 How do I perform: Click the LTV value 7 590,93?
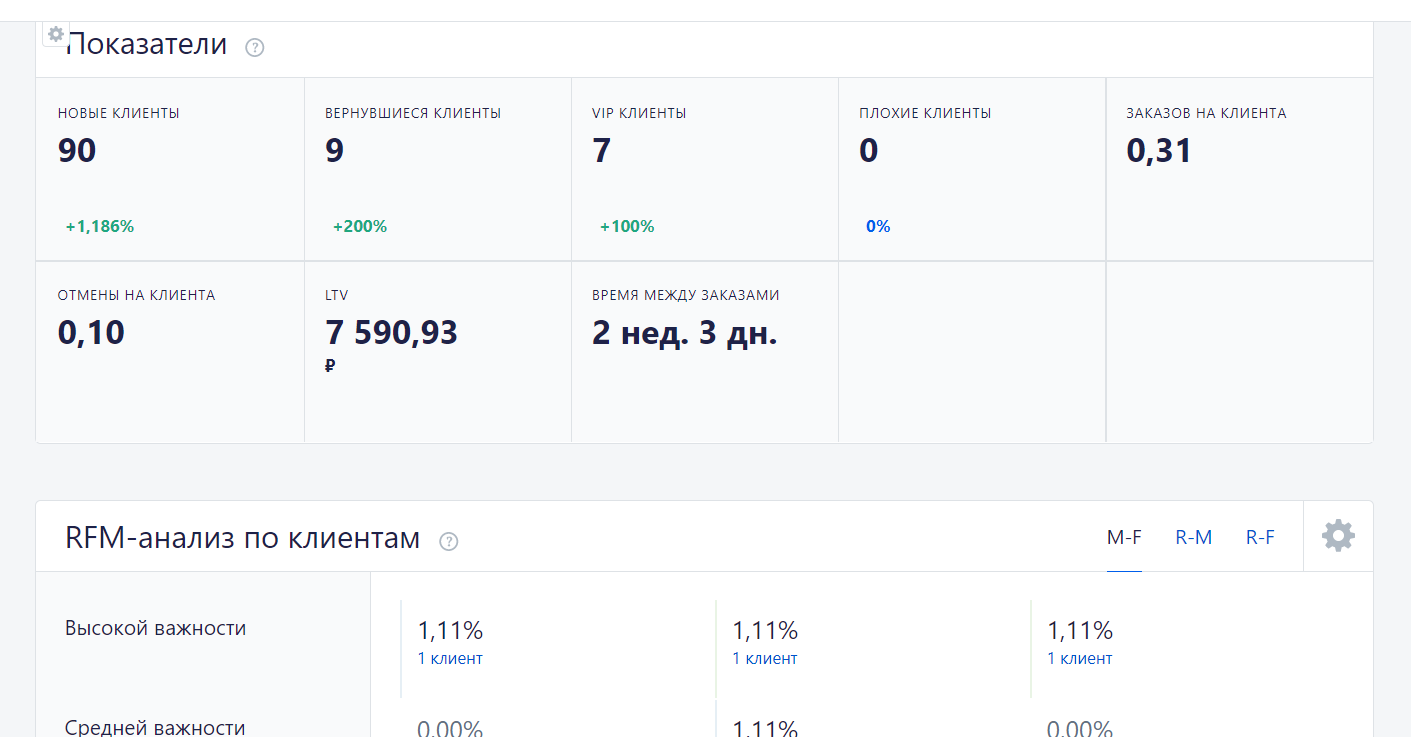pyautogui.click(x=391, y=333)
